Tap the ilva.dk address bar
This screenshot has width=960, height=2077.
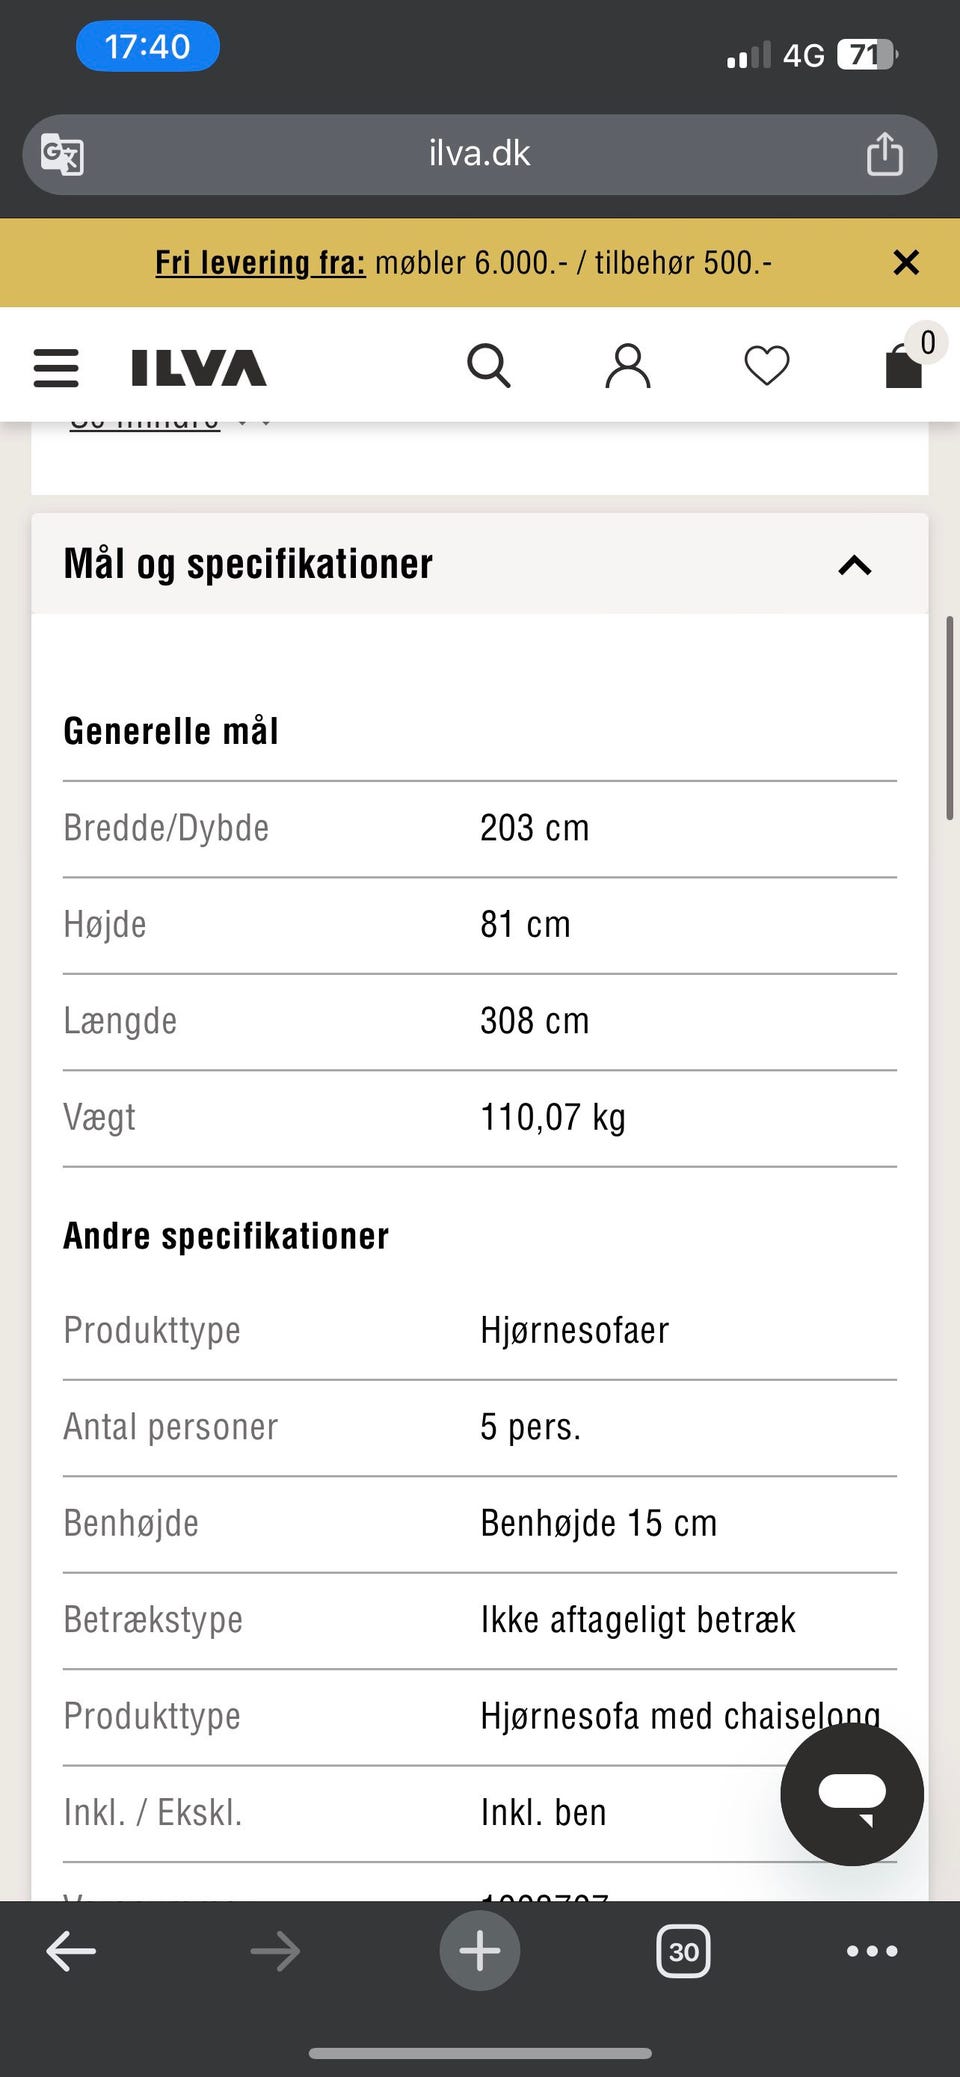[477, 154]
